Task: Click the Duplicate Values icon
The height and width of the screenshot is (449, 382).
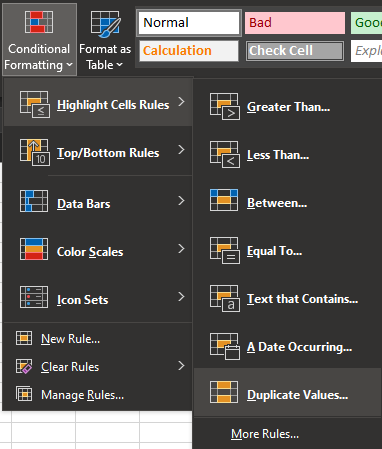Action: pyautogui.click(x=224, y=392)
